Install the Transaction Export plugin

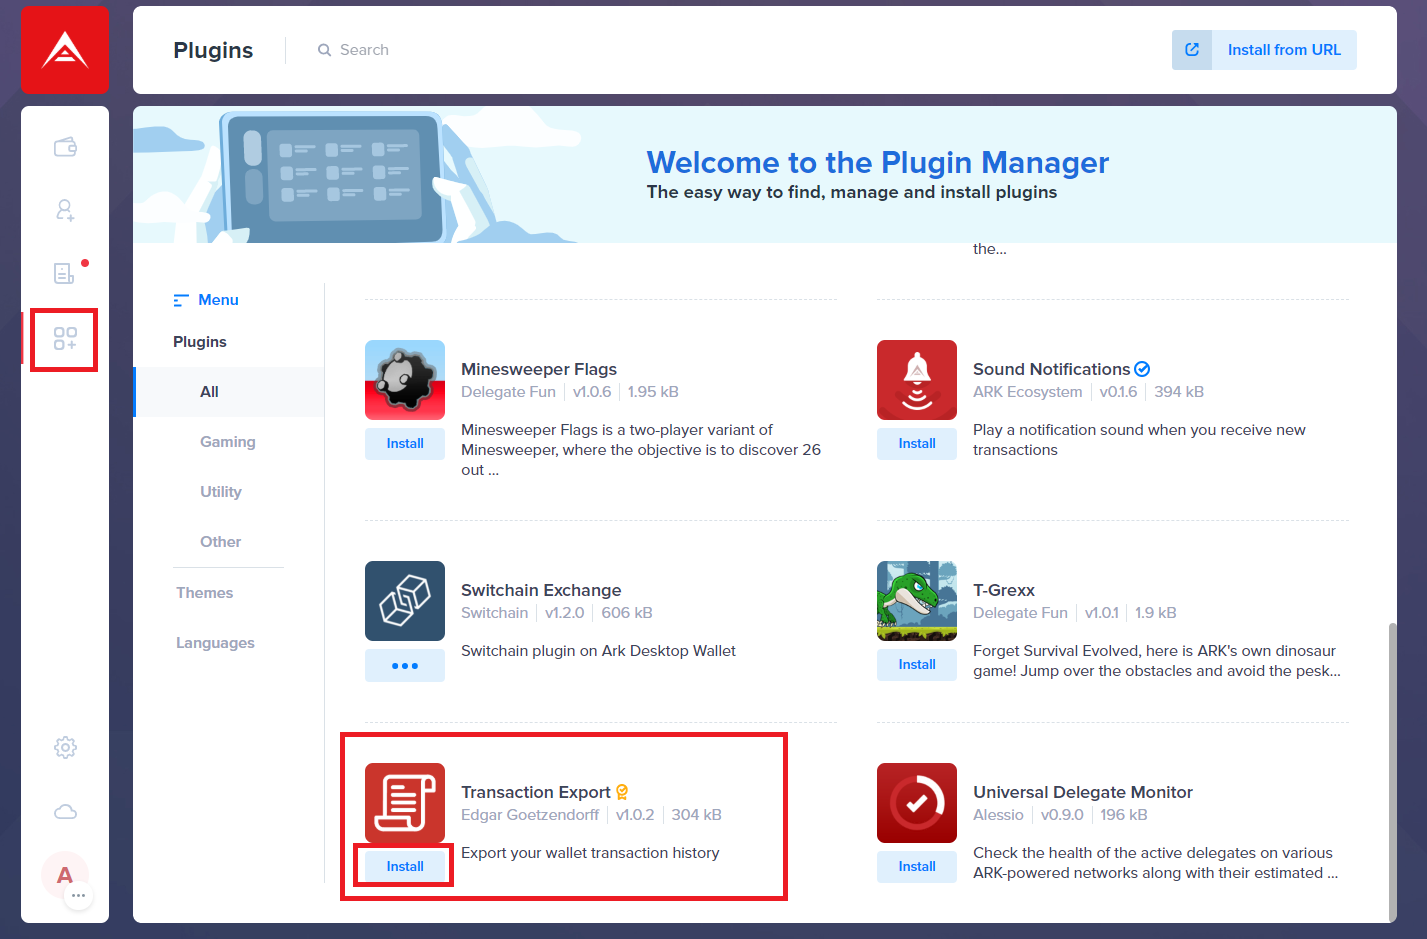[x=405, y=867]
